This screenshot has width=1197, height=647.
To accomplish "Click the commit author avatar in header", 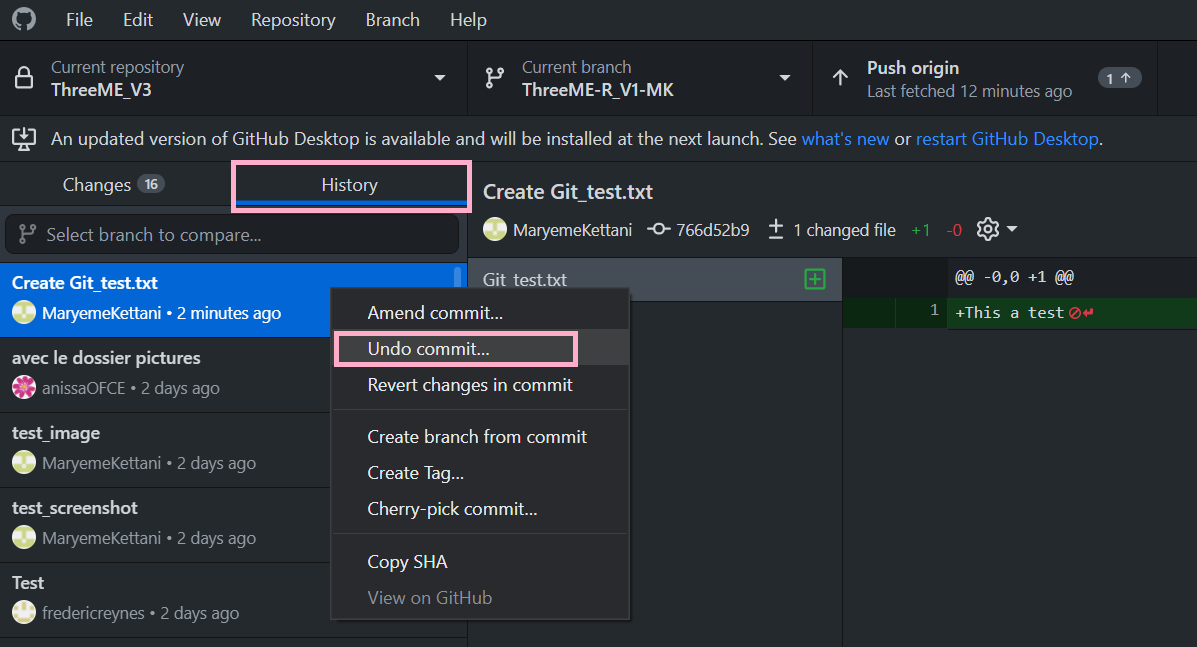I will [x=495, y=229].
